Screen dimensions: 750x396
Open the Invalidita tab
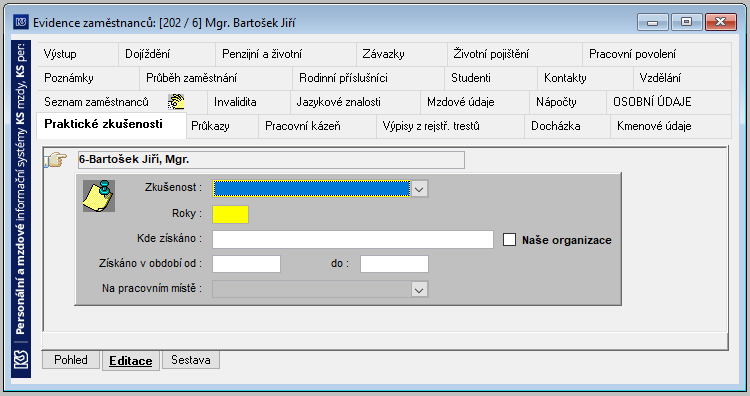(249, 102)
